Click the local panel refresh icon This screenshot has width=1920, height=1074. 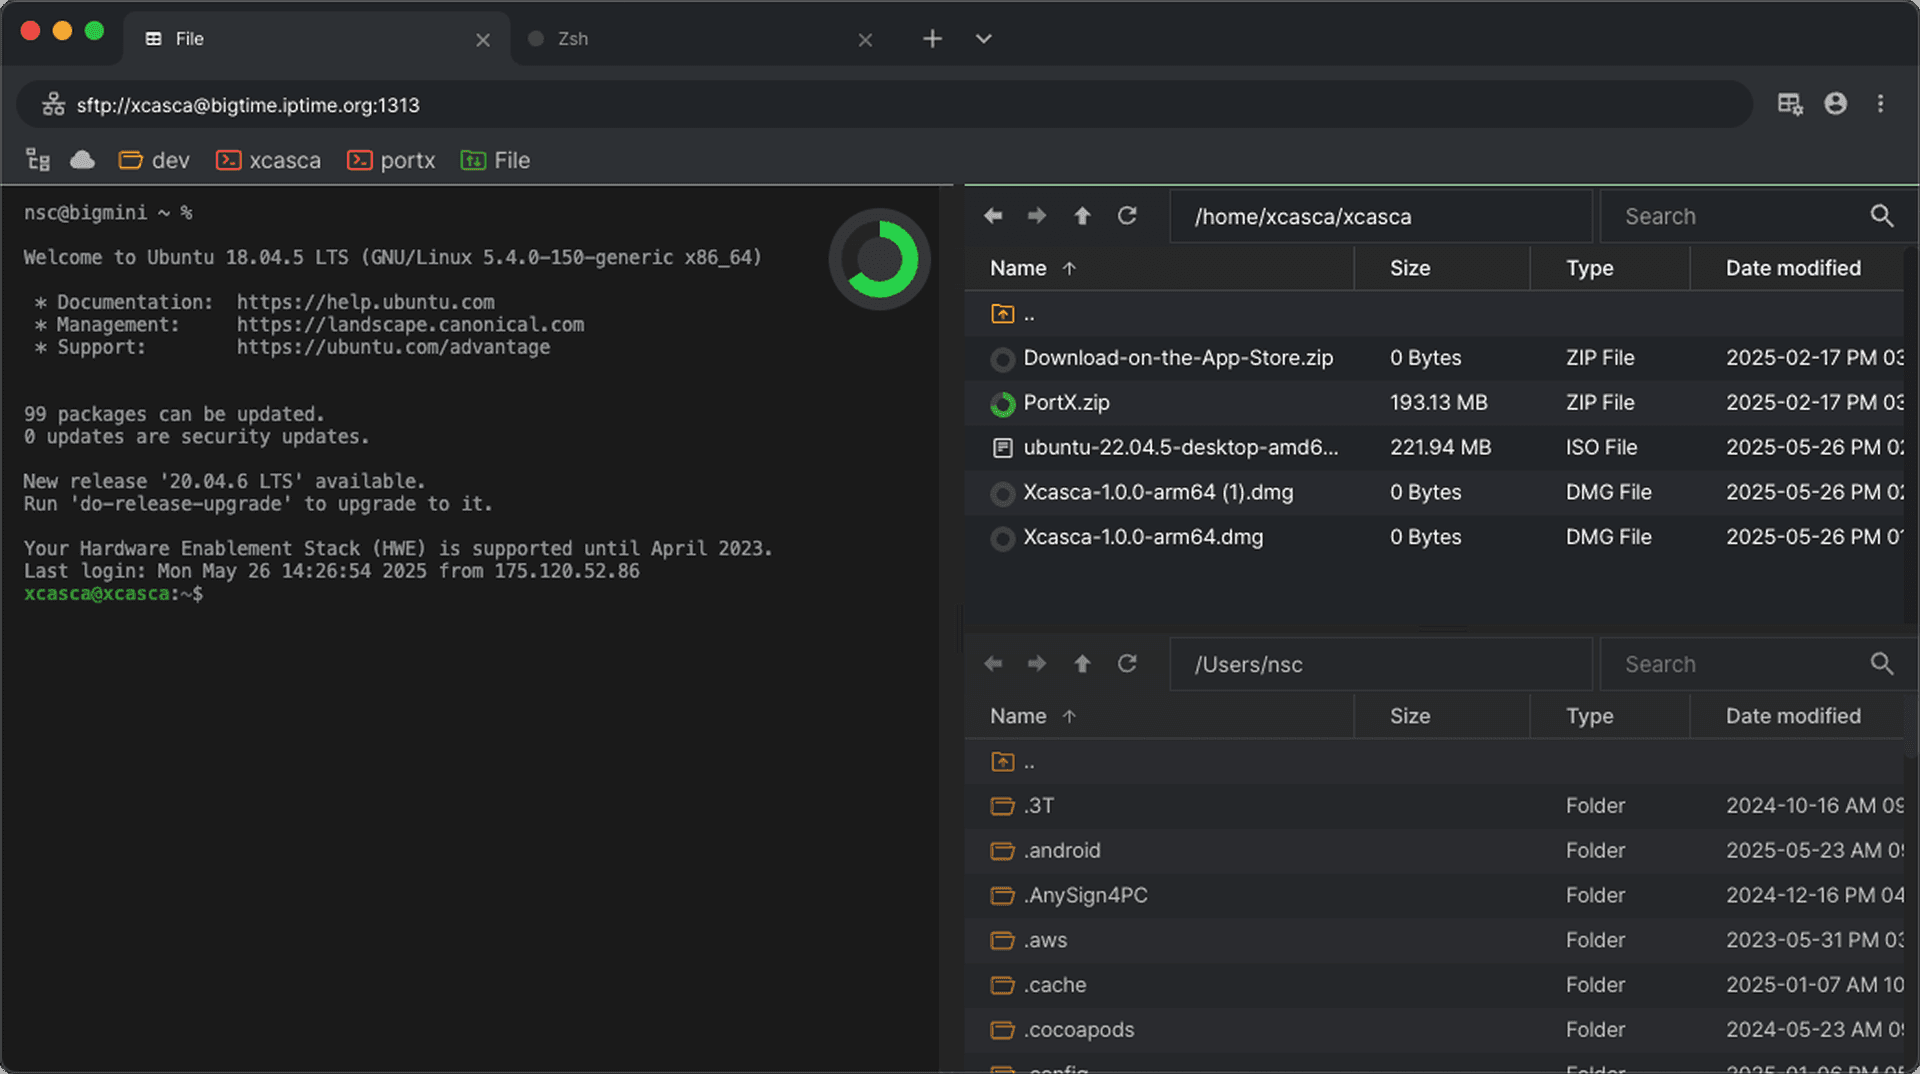pos(1127,664)
